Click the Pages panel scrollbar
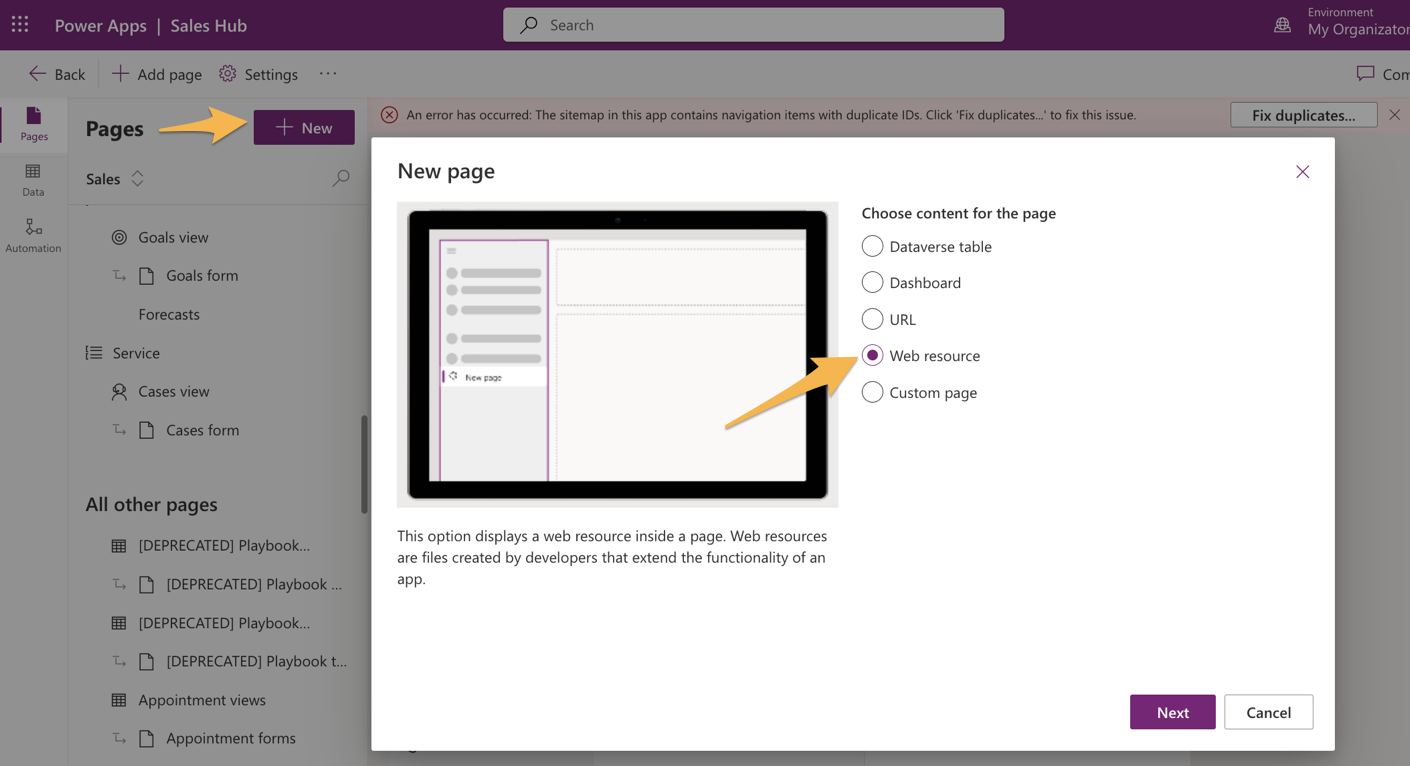This screenshot has height=766, width=1410. 364,465
